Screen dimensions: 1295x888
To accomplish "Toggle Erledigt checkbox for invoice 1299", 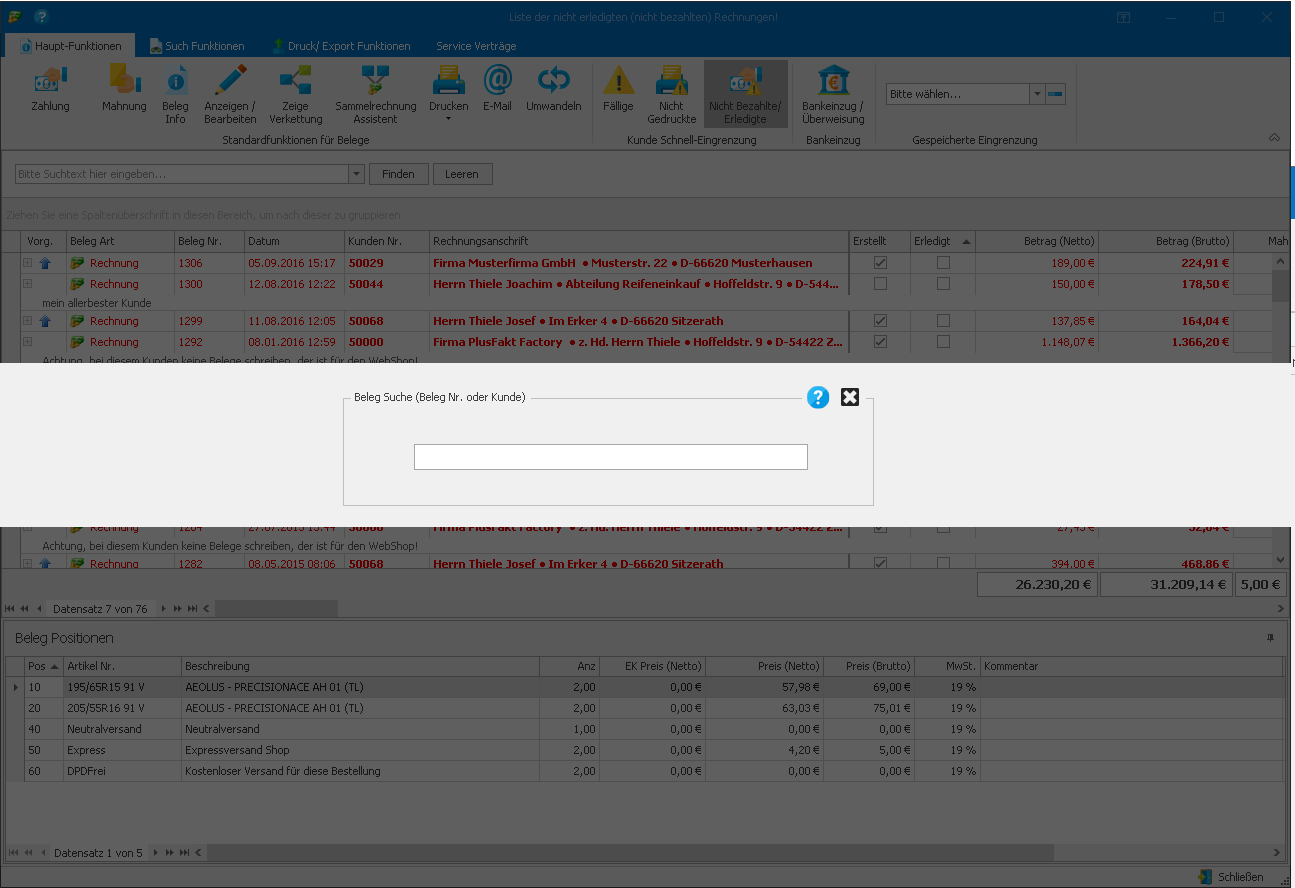I will (943, 321).
